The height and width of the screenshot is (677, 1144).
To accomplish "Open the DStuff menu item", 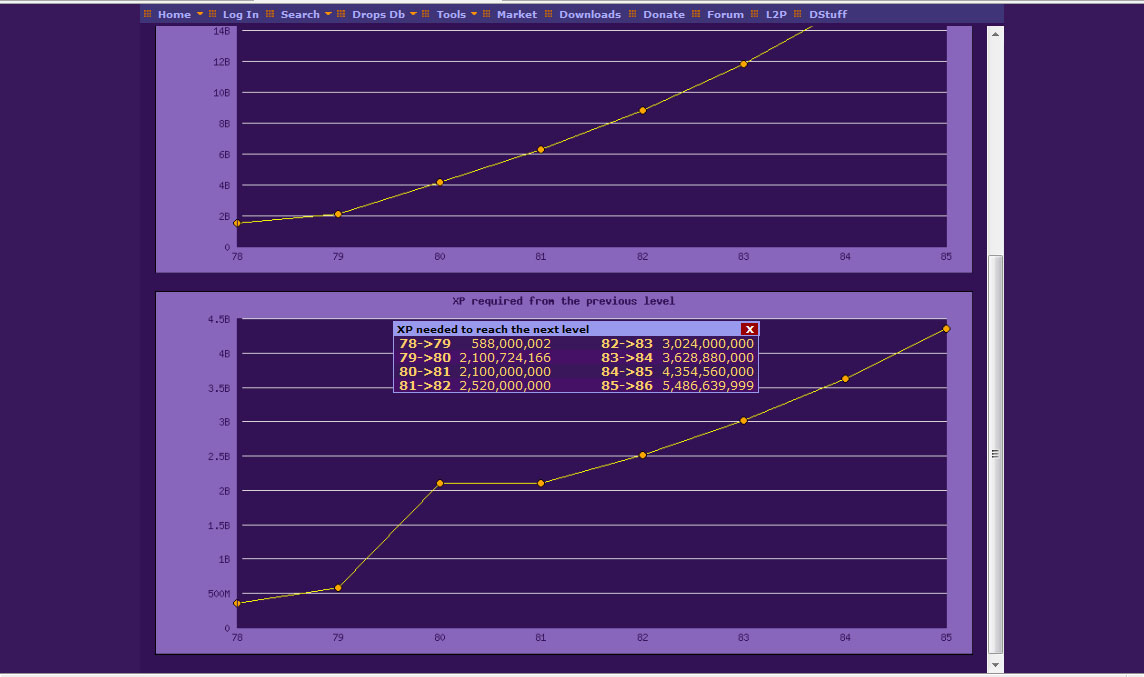I will click(x=828, y=14).
